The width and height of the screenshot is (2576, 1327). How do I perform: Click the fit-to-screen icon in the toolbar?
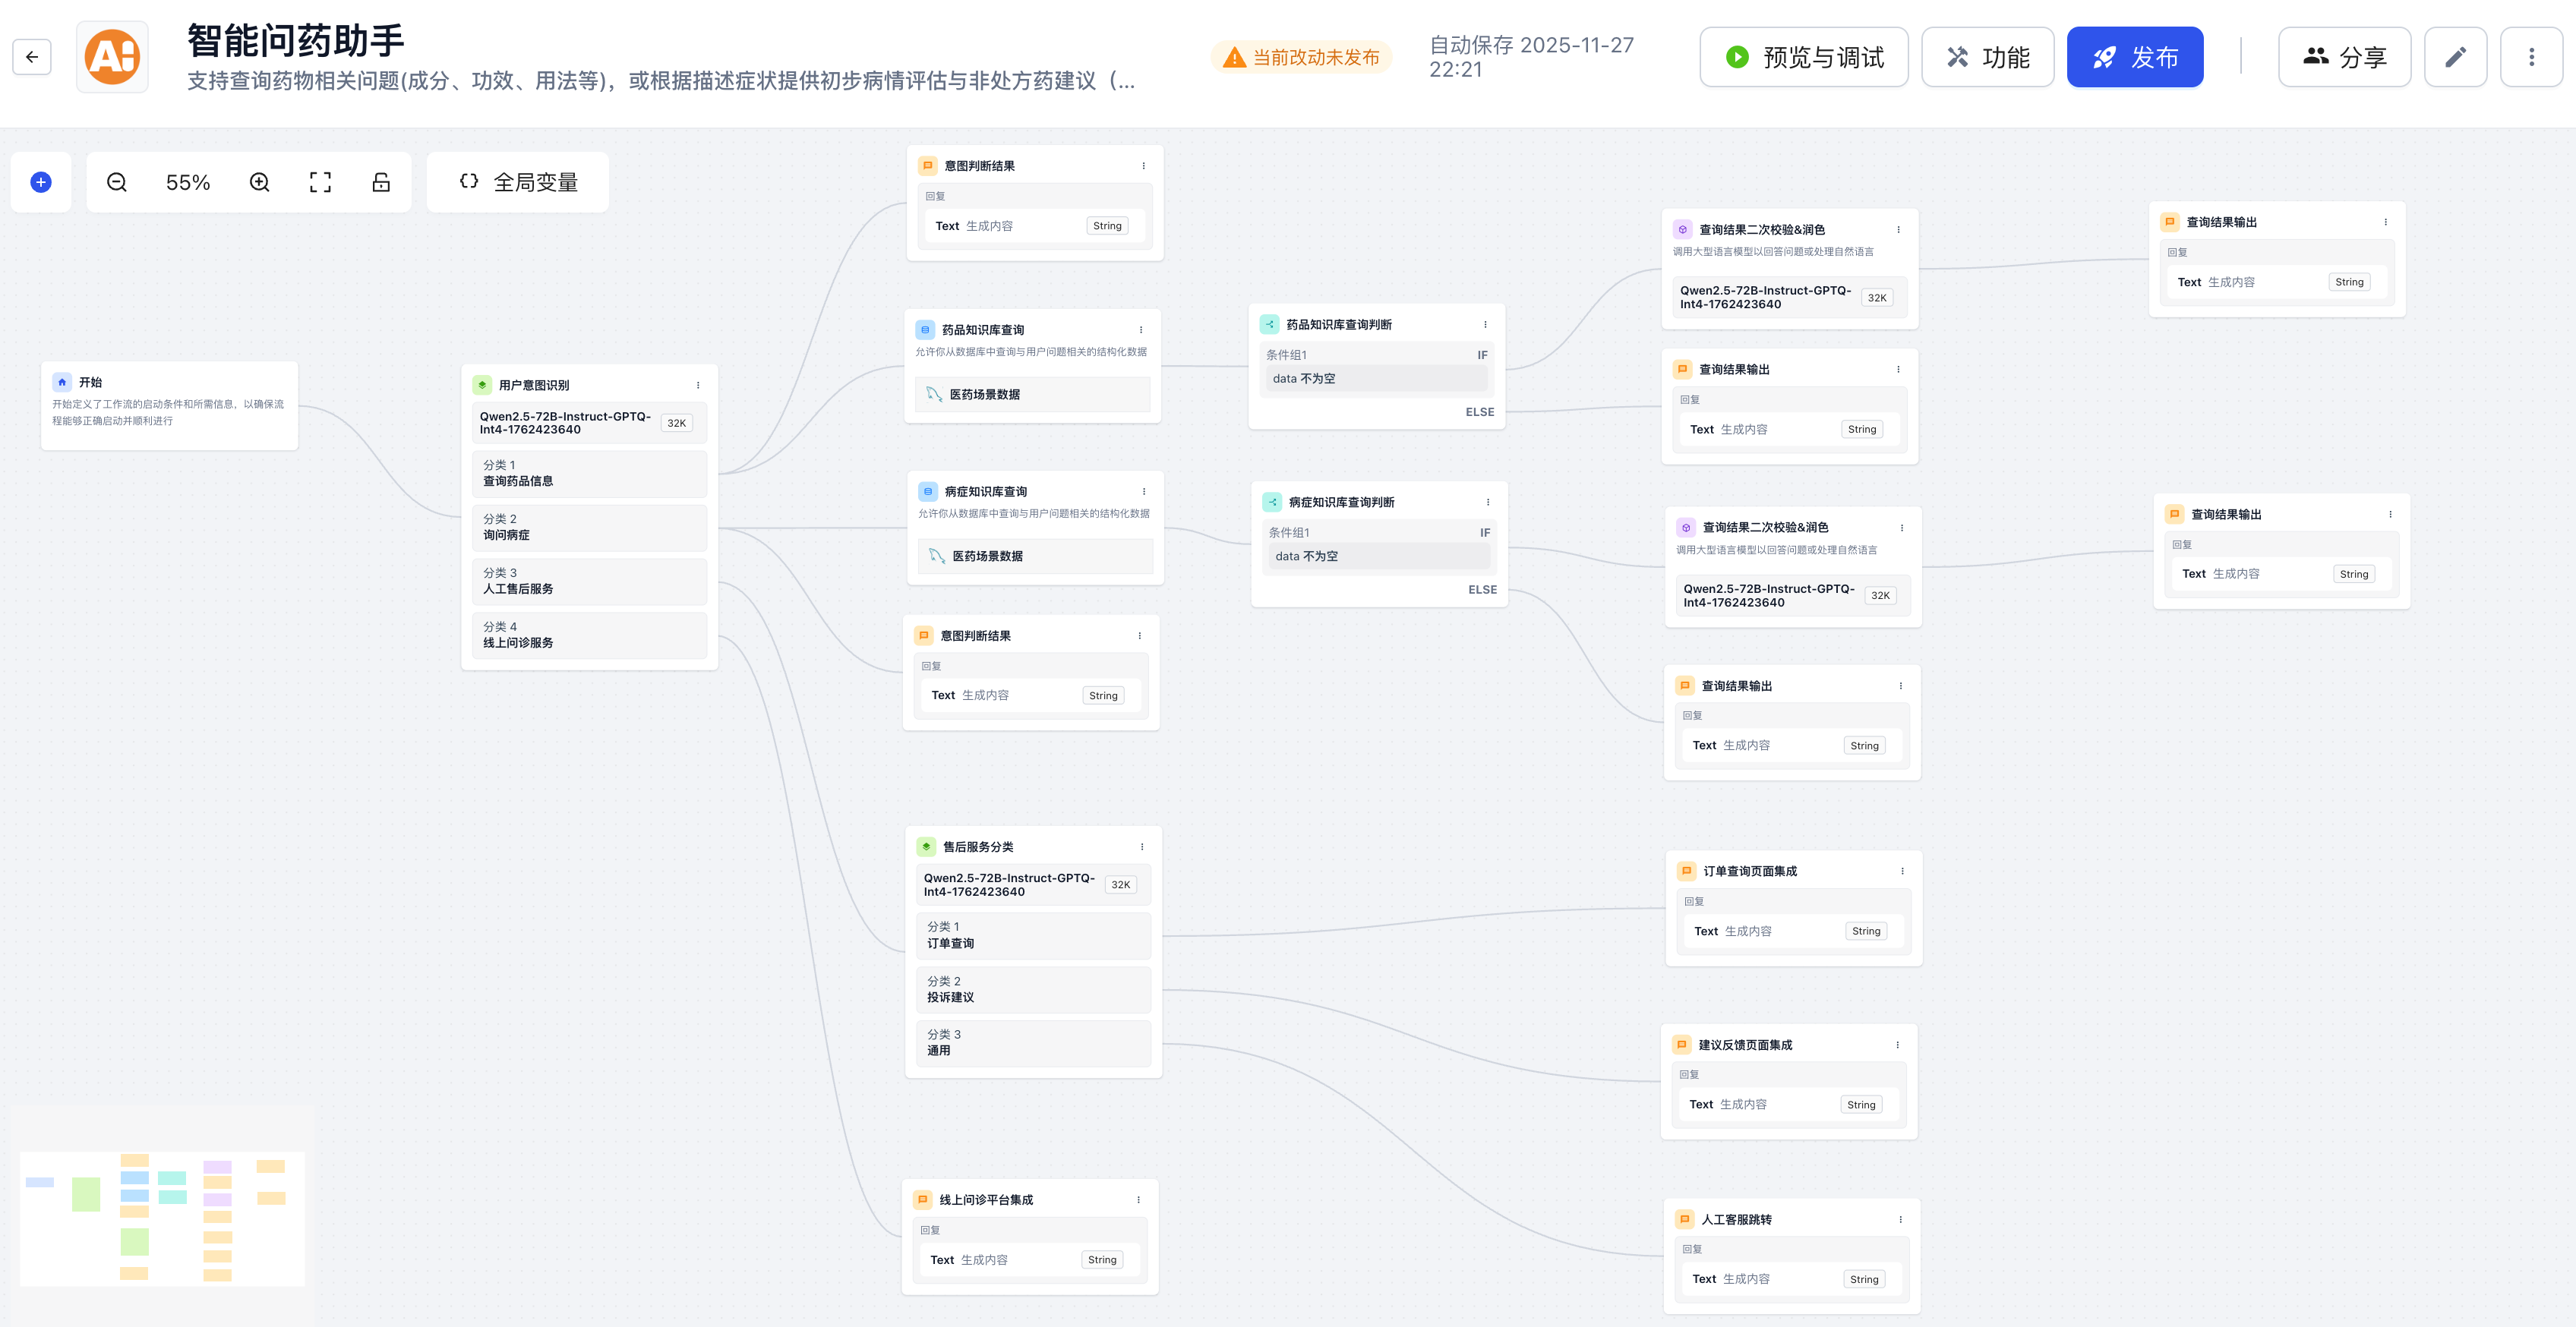(x=319, y=182)
